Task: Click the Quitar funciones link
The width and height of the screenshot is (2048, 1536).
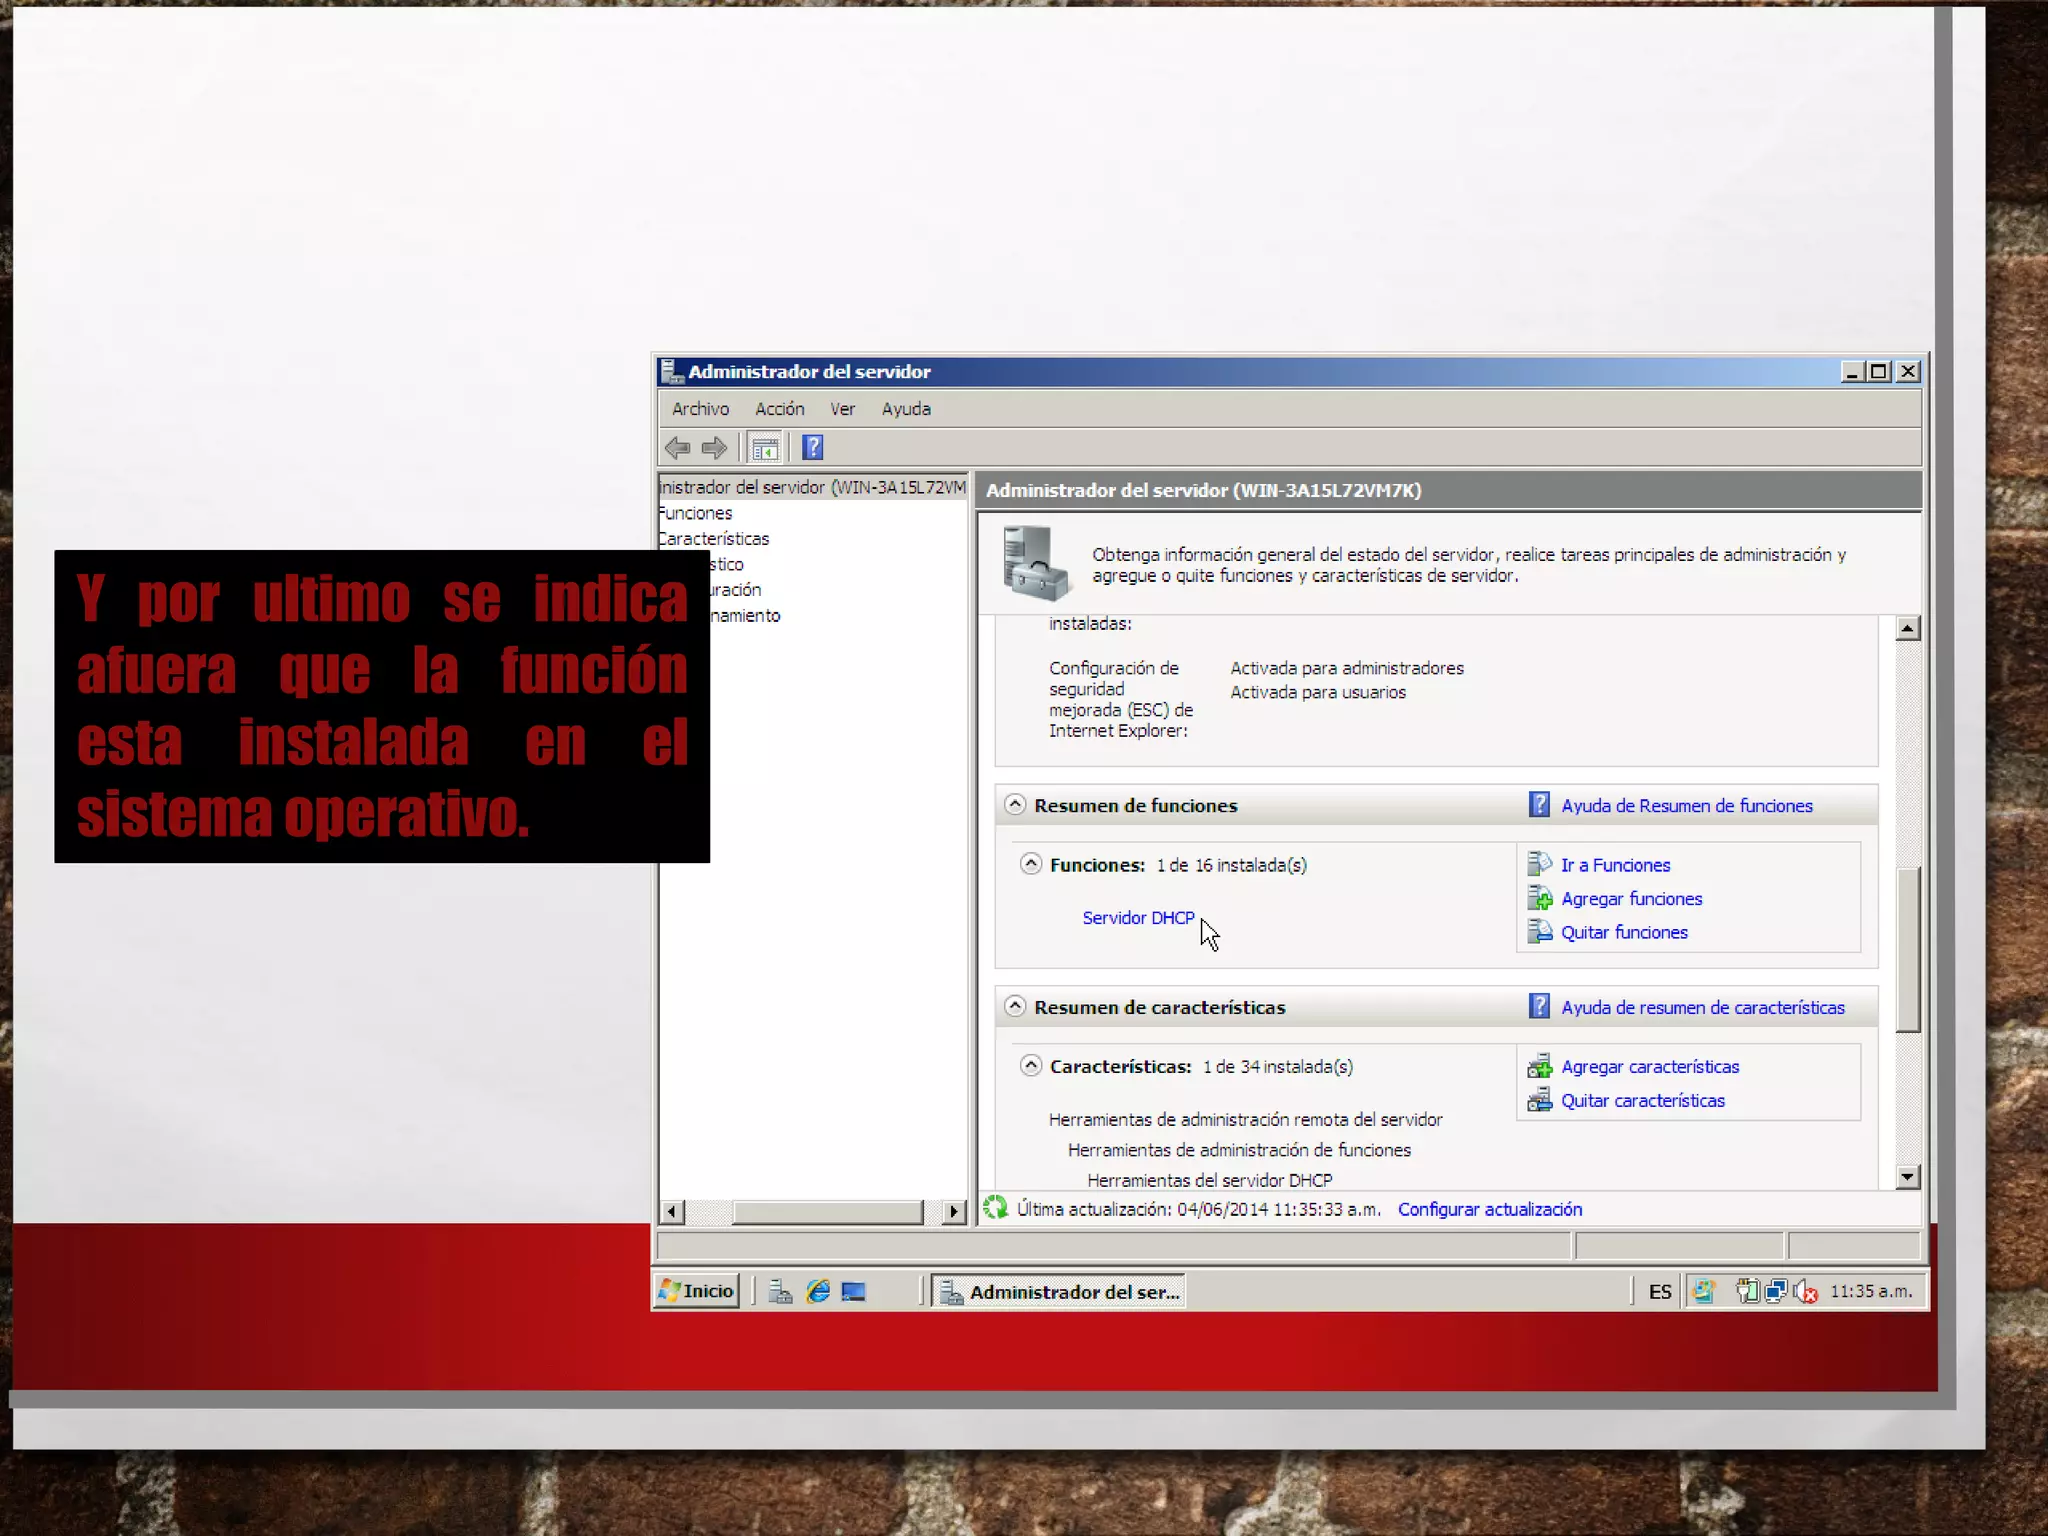Action: click(1624, 932)
